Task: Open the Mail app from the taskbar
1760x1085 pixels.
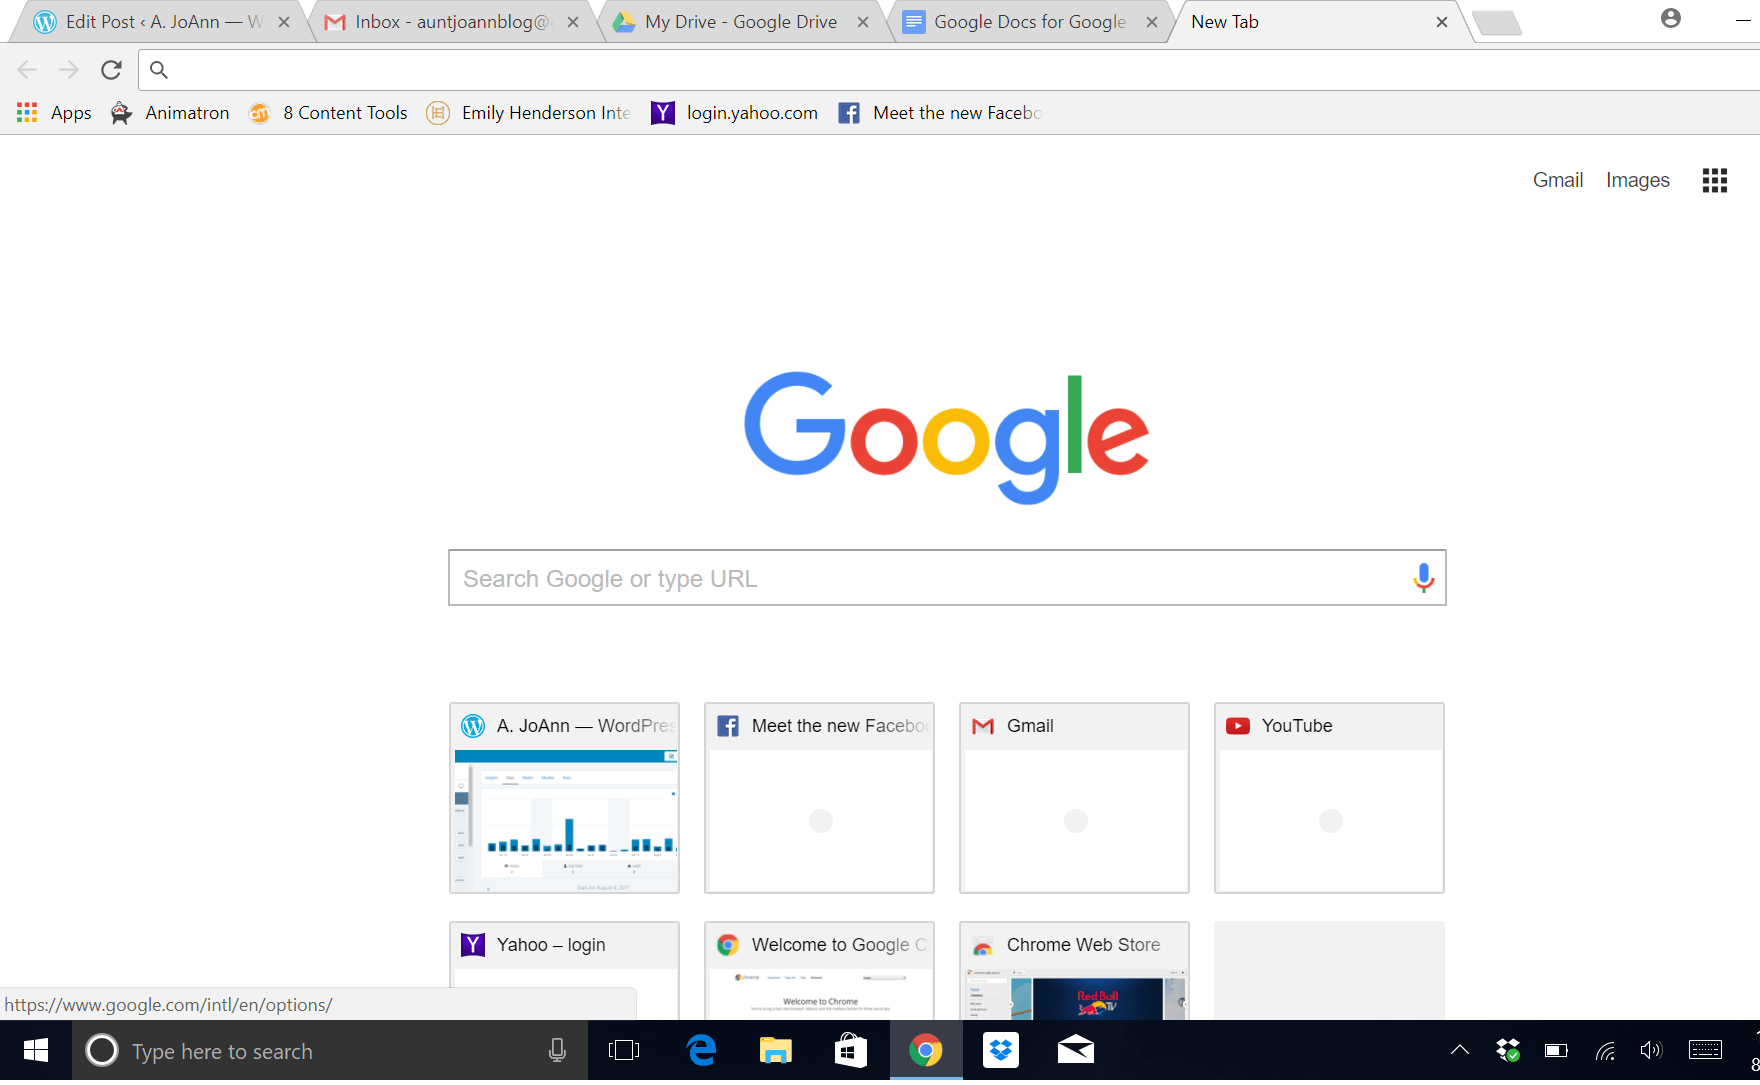Action: pos(1076,1051)
